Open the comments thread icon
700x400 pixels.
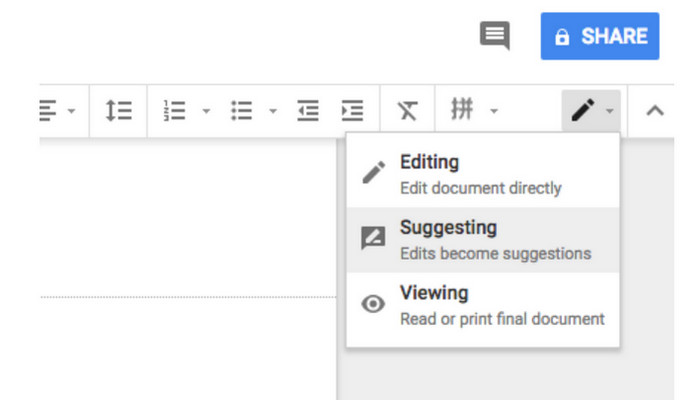[x=495, y=37]
